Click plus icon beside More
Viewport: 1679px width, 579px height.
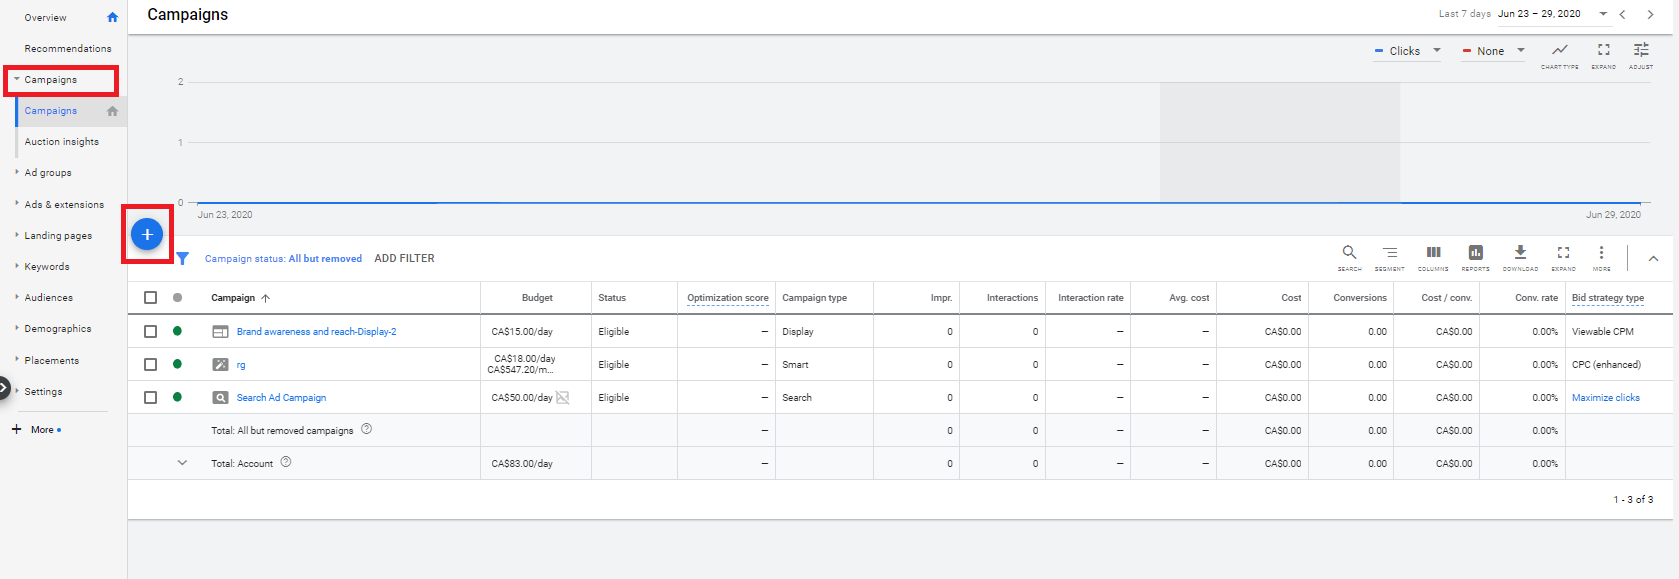16,429
